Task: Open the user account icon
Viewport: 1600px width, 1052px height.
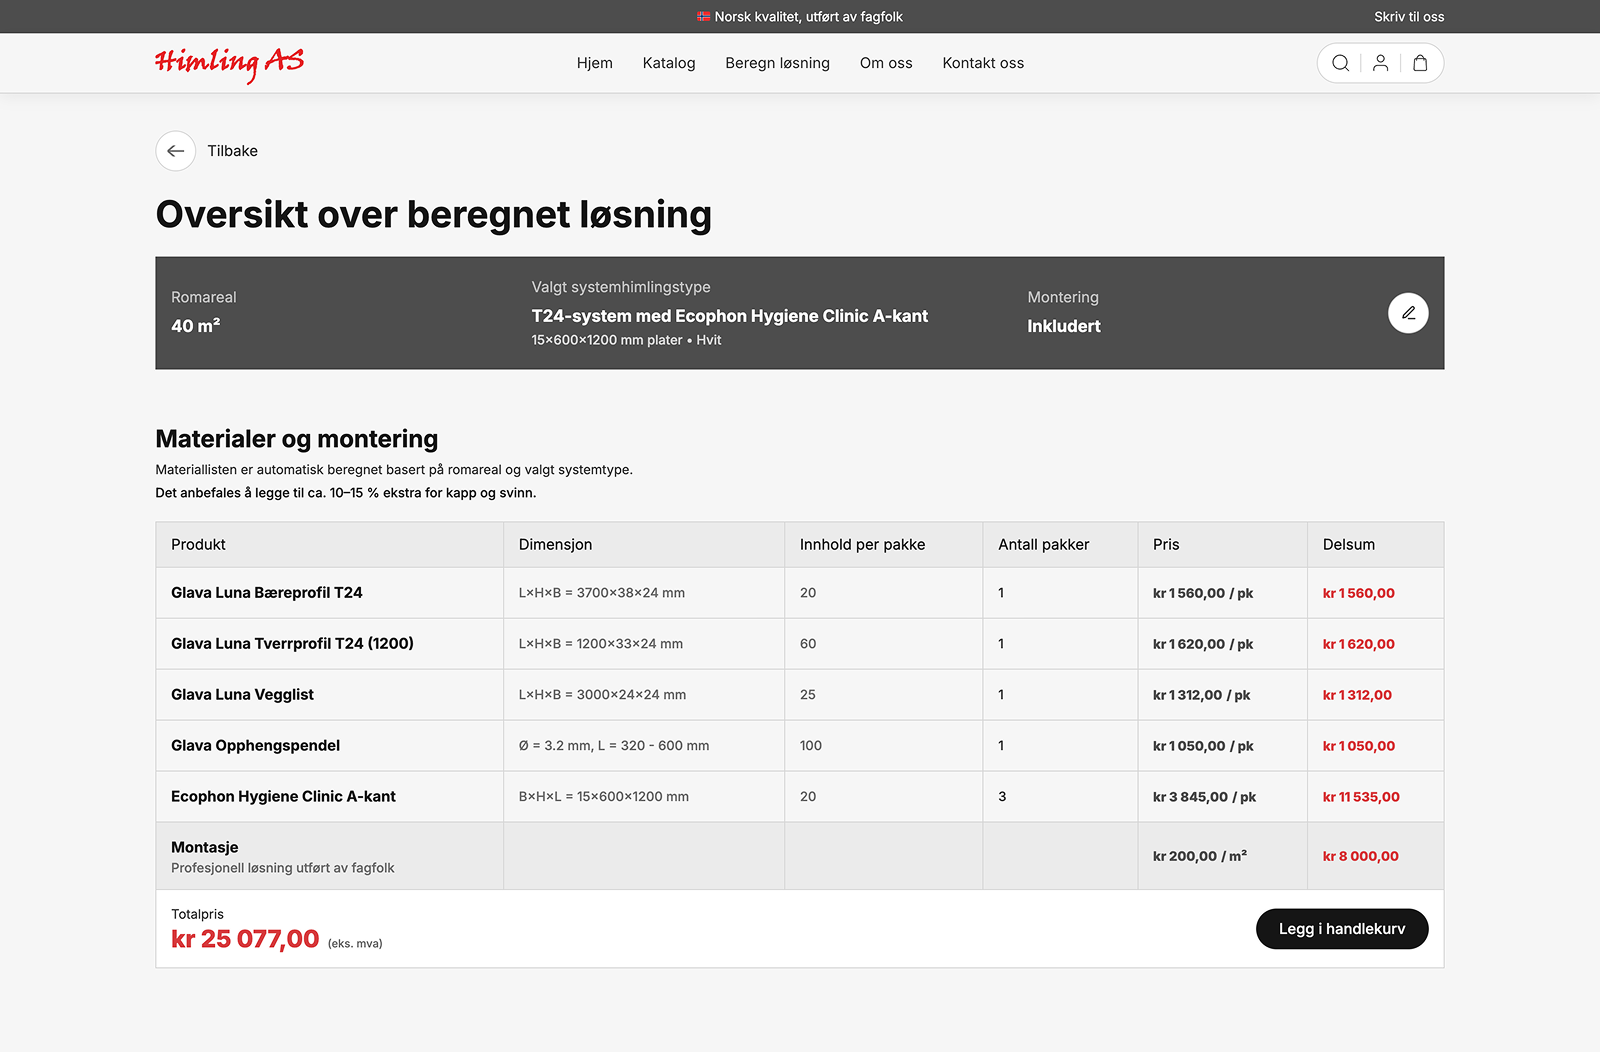Action: pyautogui.click(x=1380, y=63)
